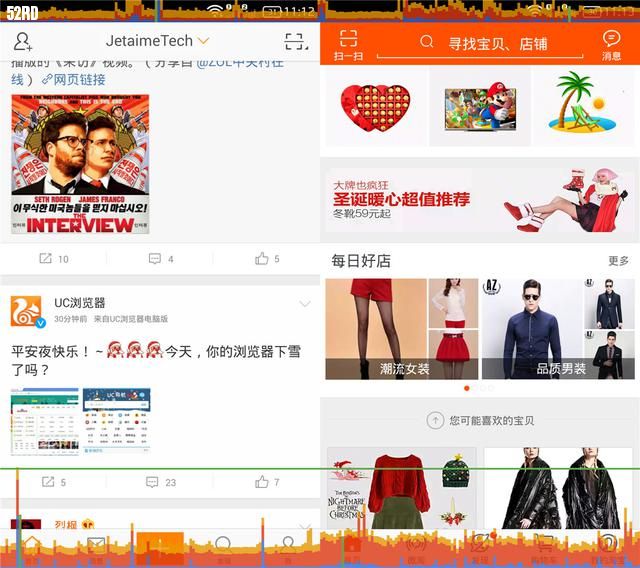Open the add friend icon in Weibo
Screen dimensions: 640x568
pos(22,42)
